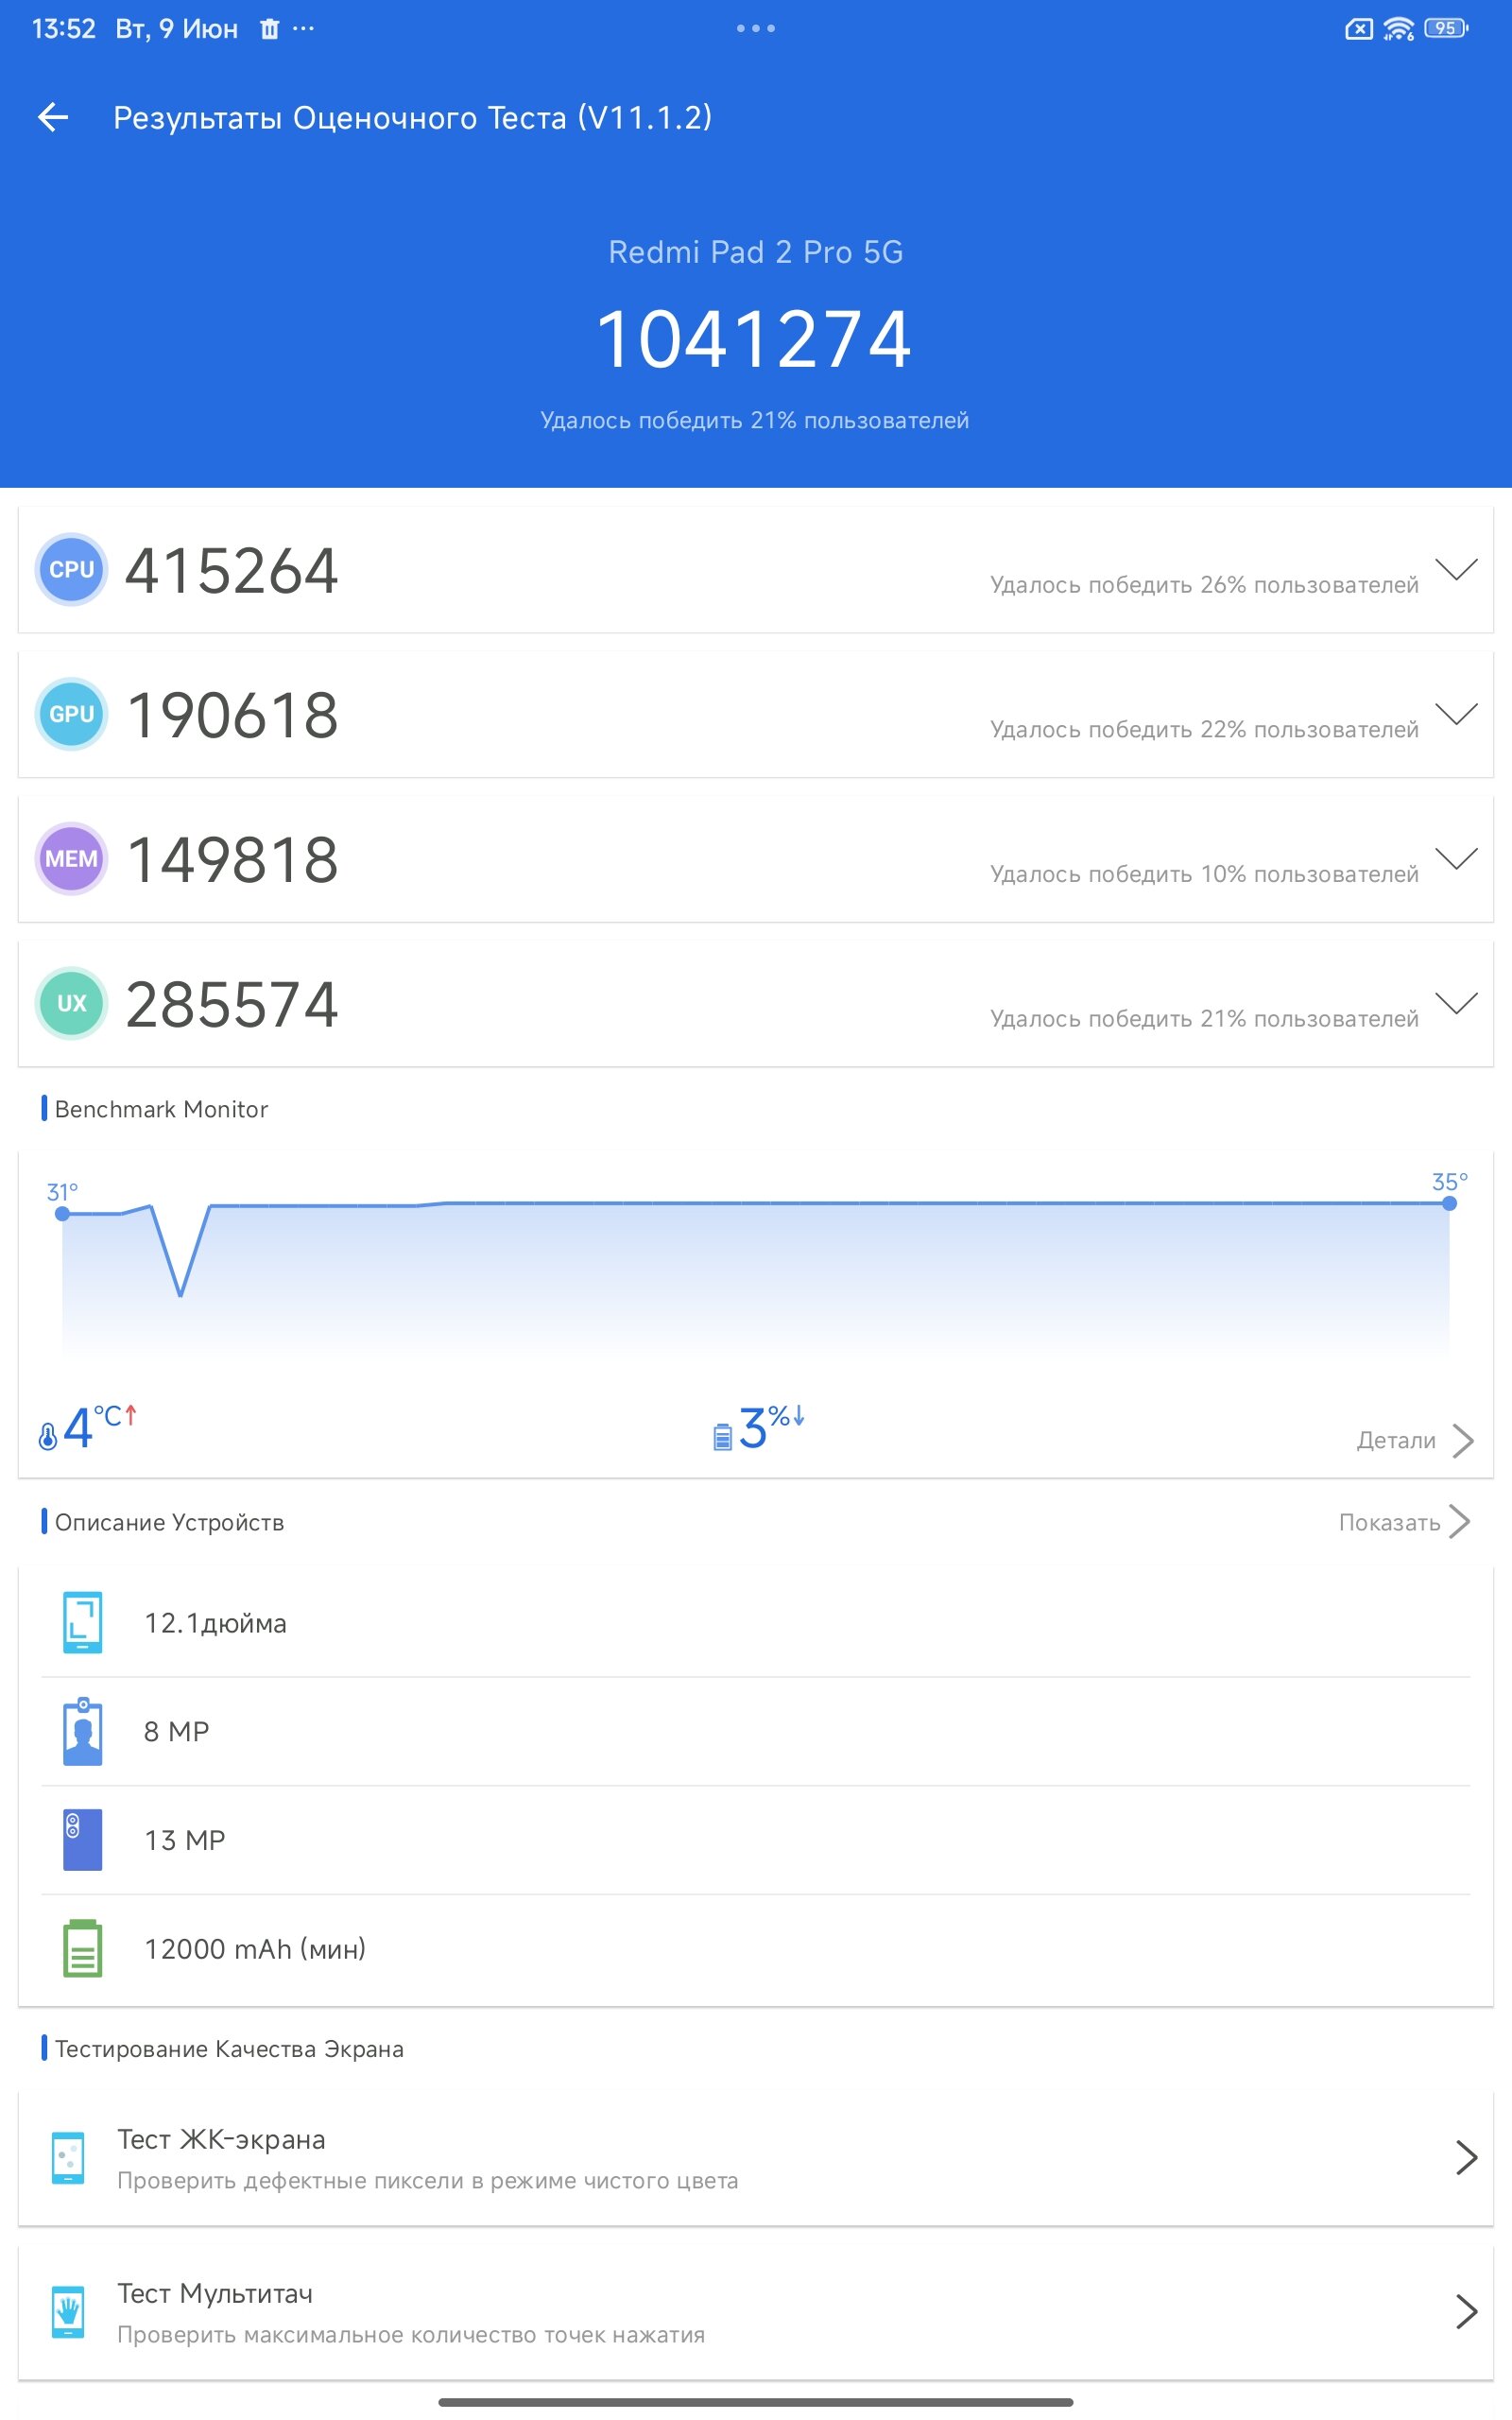
Task: Tap the Wi-Fi status bar icon
Action: click(x=1398, y=29)
